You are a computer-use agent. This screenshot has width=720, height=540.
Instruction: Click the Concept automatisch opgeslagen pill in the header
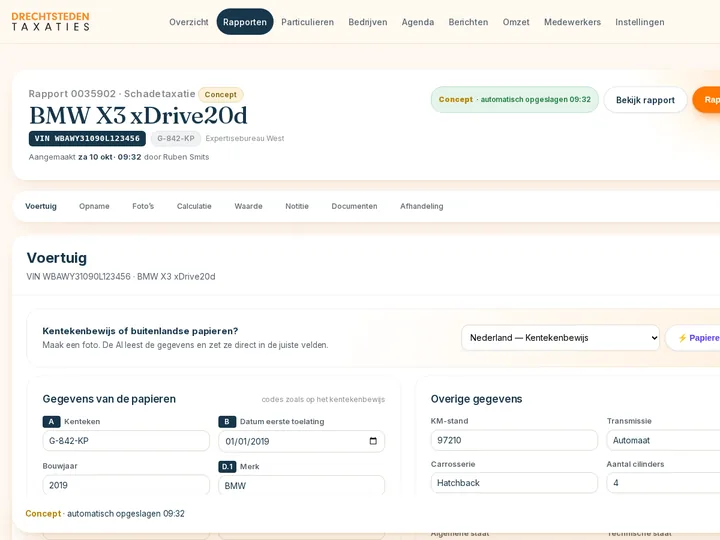(515, 100)
